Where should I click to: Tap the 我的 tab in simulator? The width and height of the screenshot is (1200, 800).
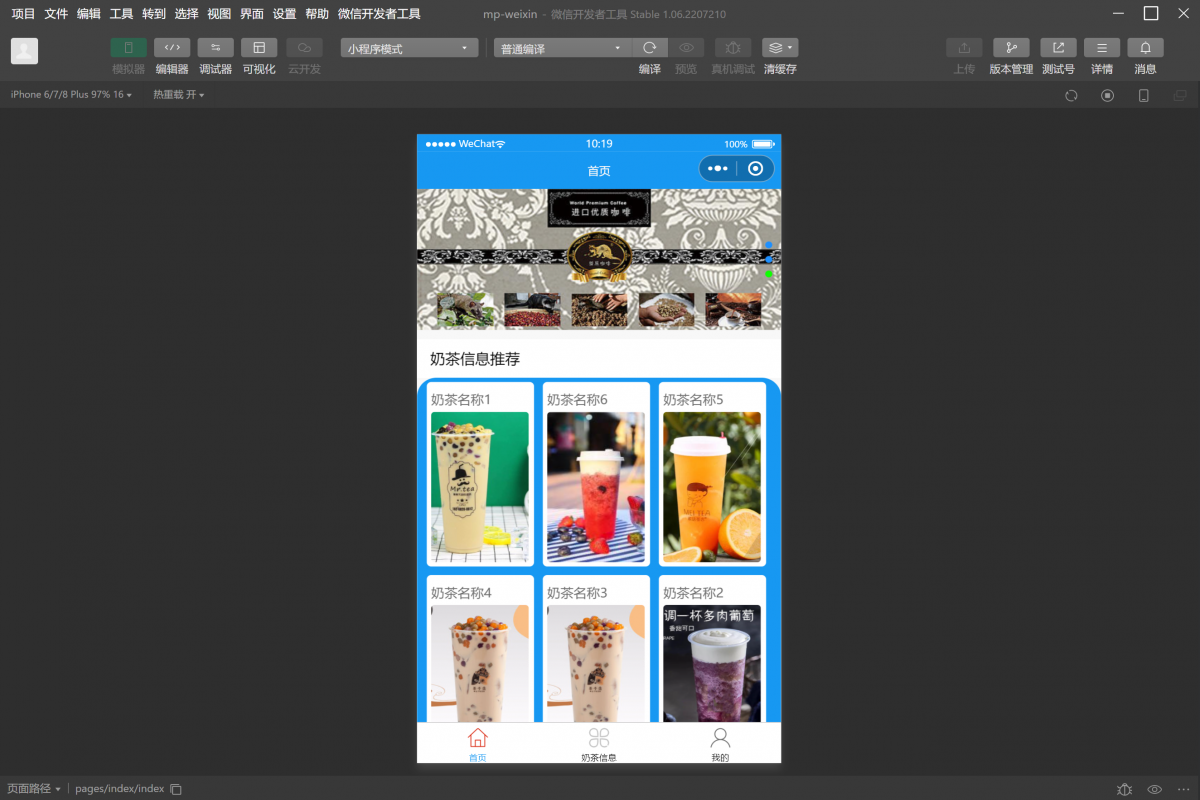[x=720, y=744]
